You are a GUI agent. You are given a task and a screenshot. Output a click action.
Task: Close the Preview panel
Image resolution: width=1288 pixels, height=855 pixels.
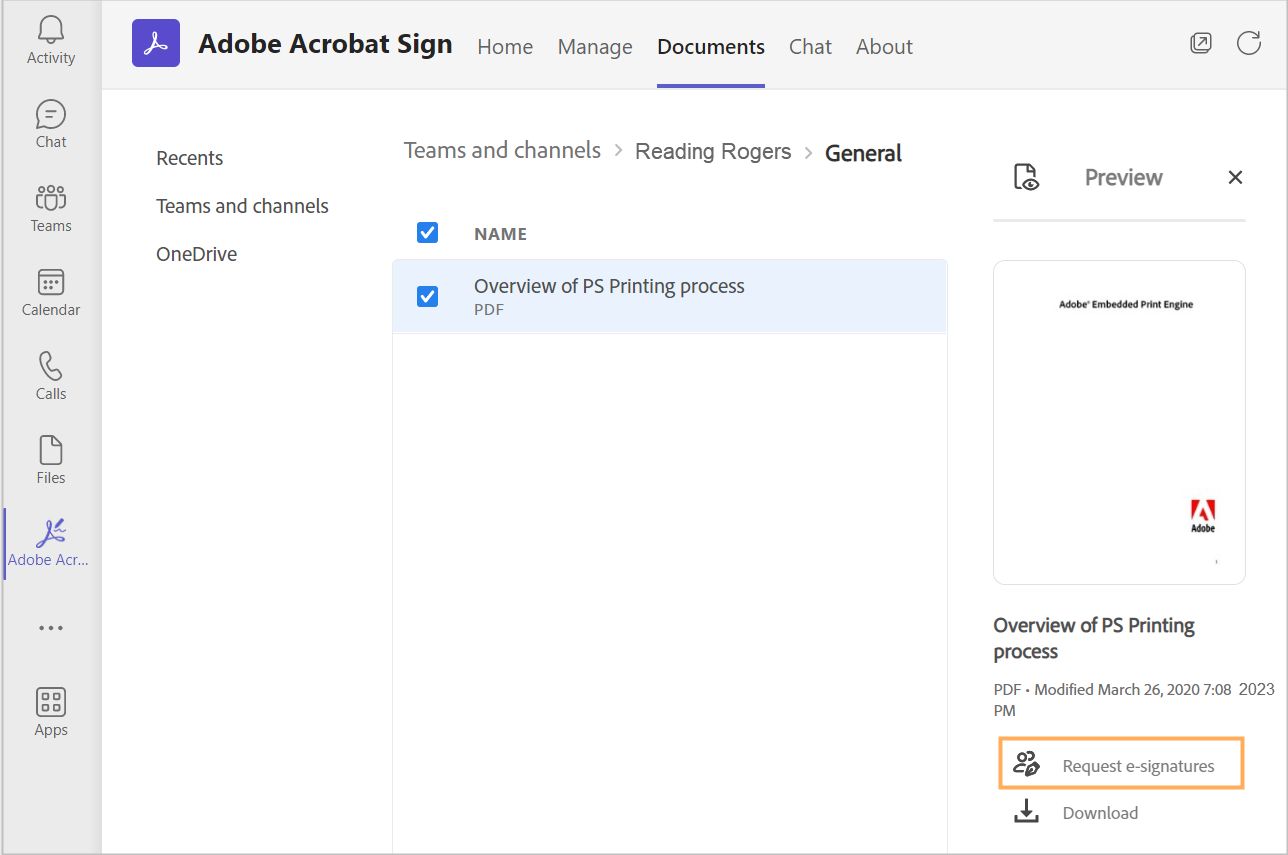point(1235,177)
